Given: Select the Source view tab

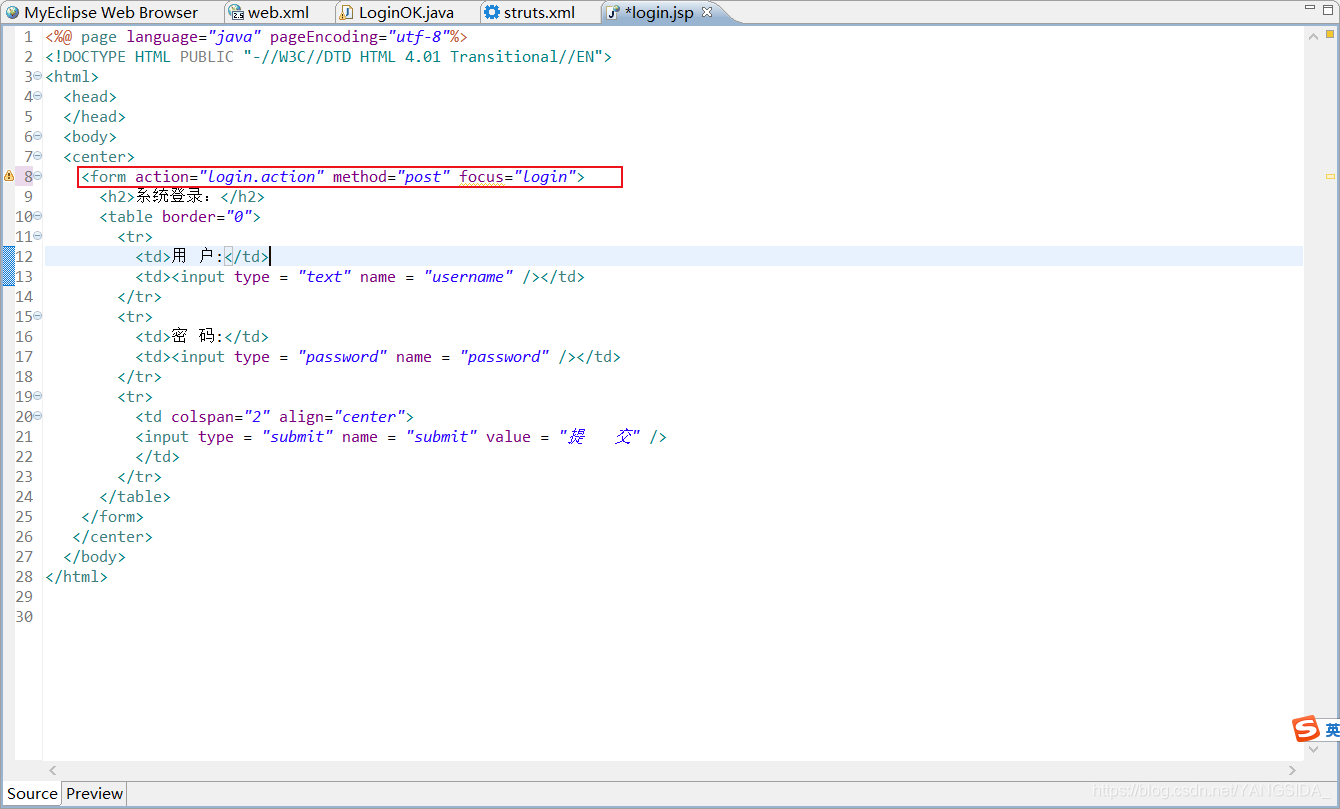Looking at the screenshot, I should (x=32, y=794).
